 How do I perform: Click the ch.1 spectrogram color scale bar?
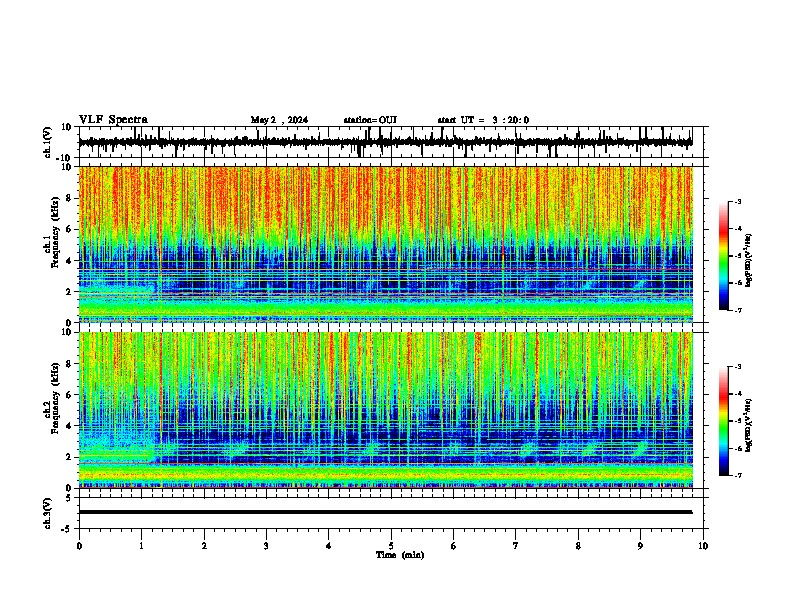pos(724,256)
